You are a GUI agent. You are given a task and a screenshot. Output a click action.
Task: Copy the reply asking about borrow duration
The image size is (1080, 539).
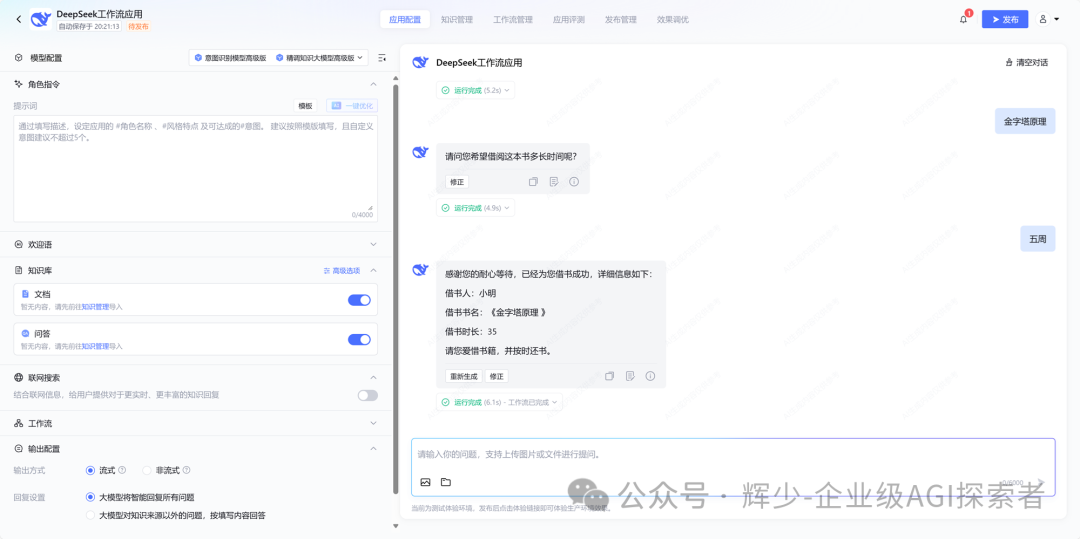pos(532,182)
